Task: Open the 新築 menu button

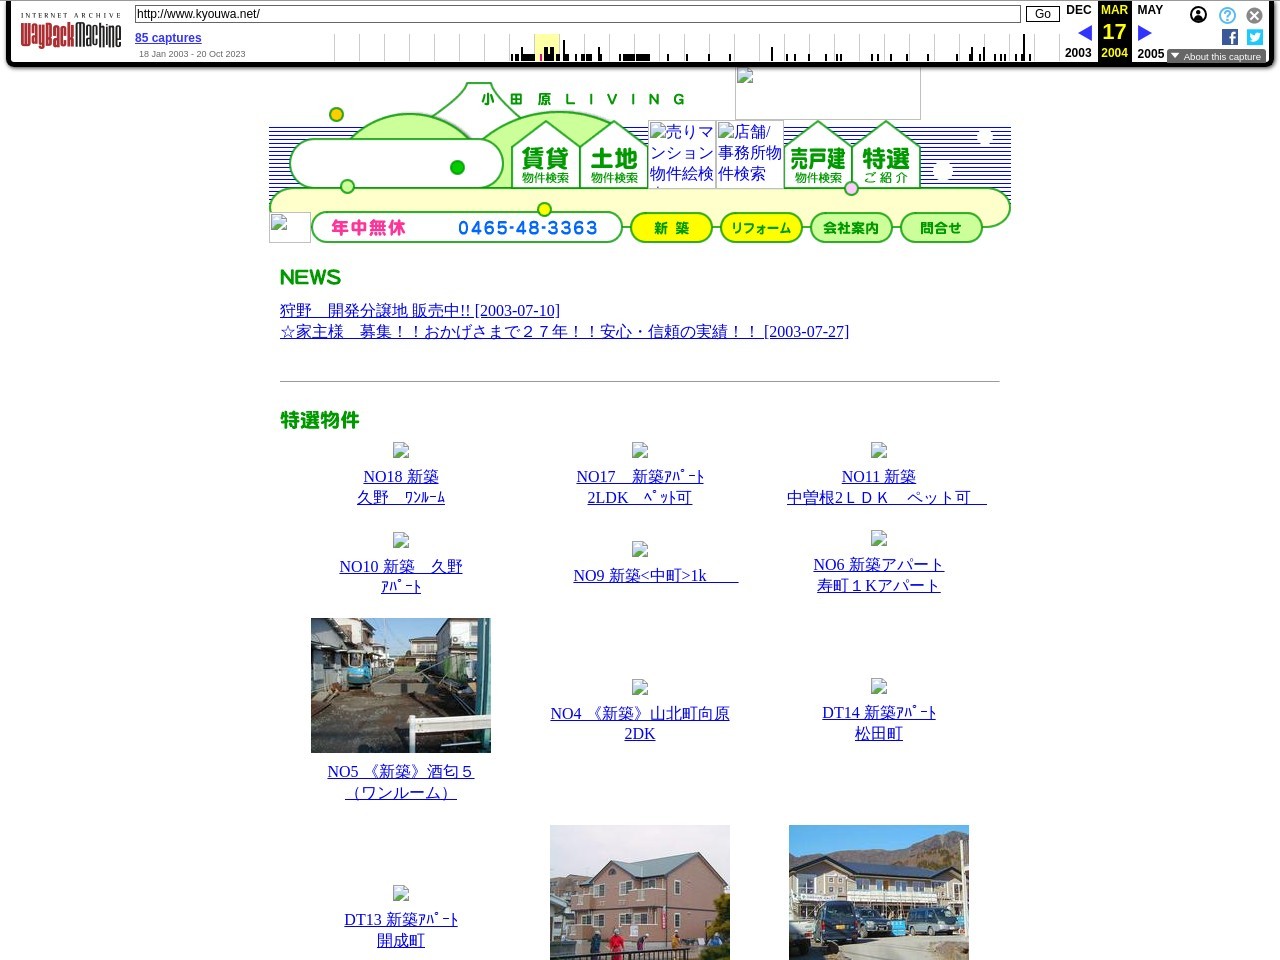Action: click(671, 228)
